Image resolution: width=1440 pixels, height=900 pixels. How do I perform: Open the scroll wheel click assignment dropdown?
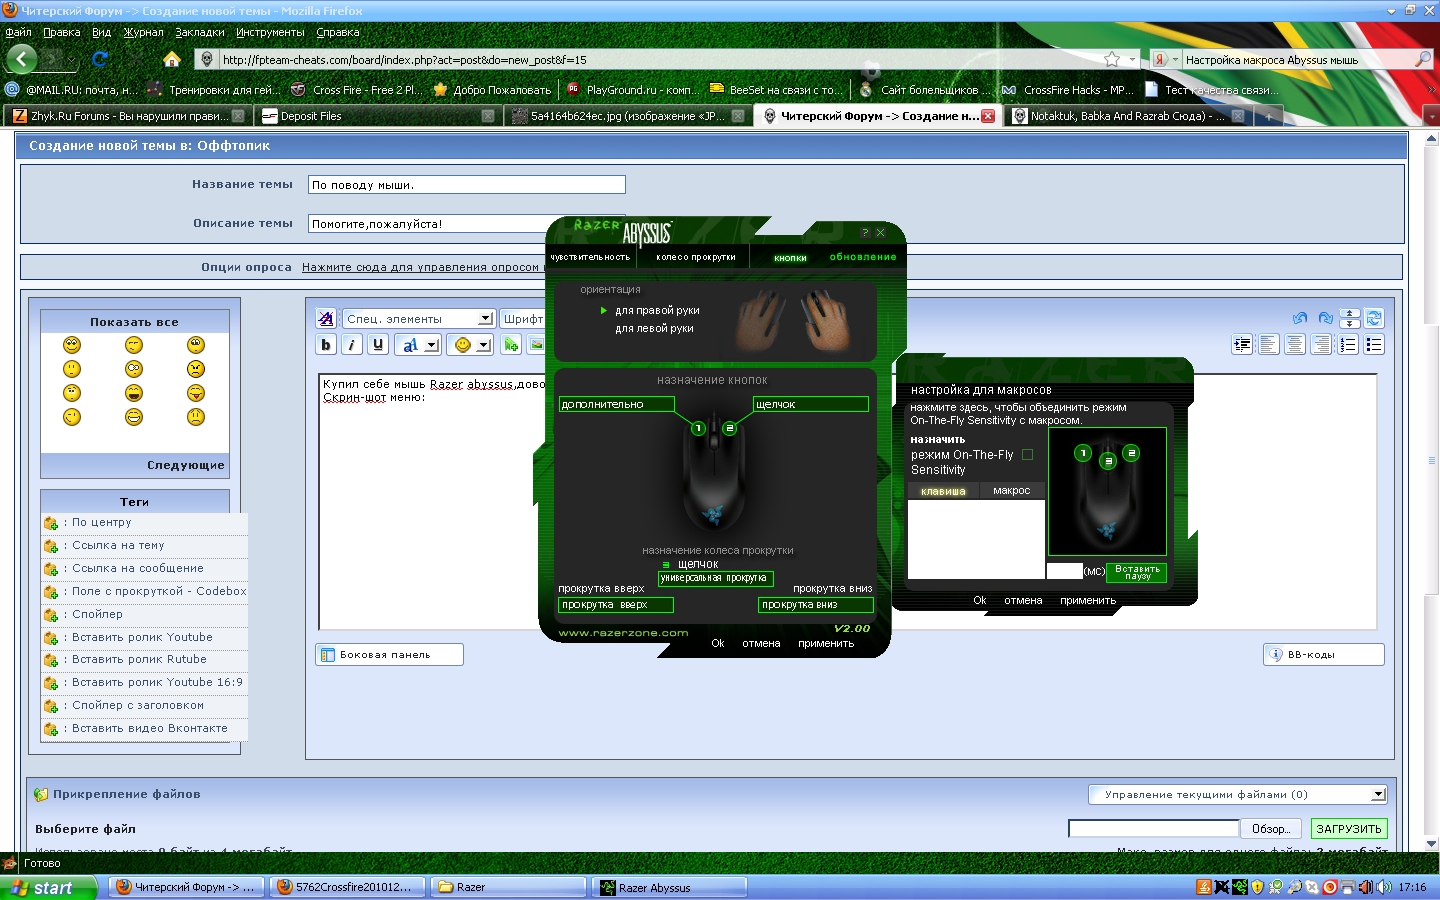click(x=716, y=578)
